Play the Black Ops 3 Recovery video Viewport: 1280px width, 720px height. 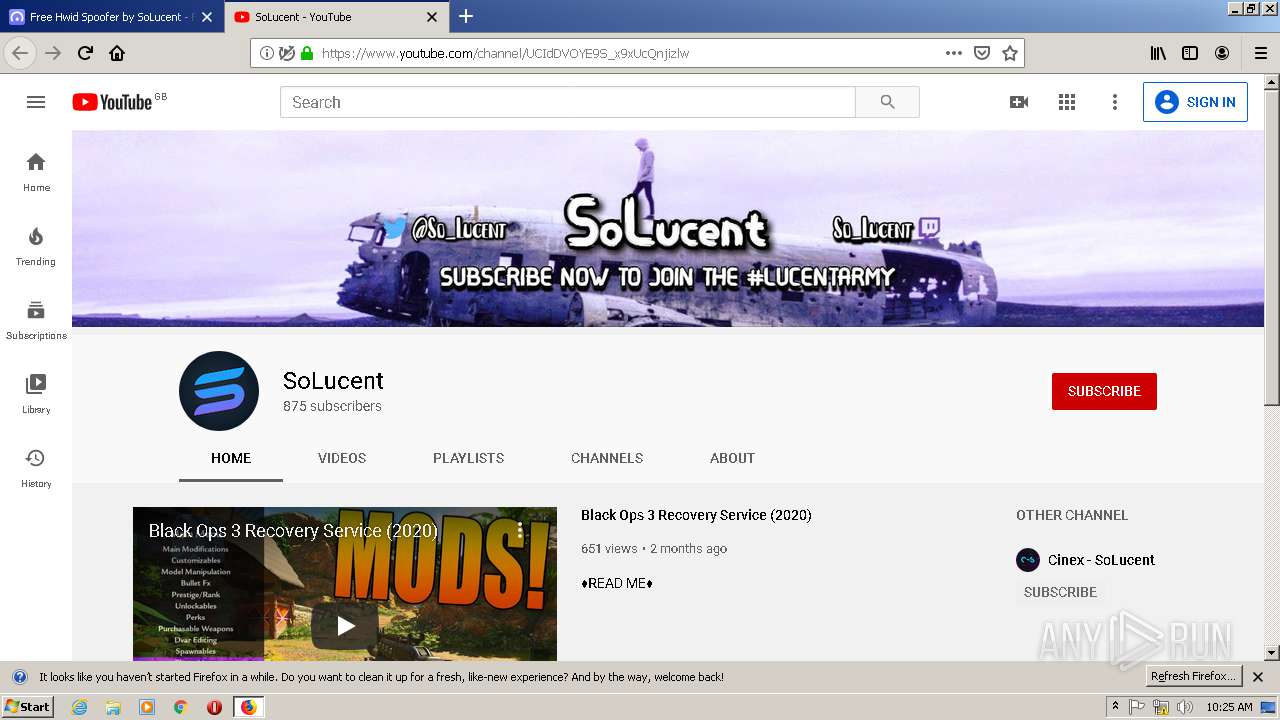point(345,626)
